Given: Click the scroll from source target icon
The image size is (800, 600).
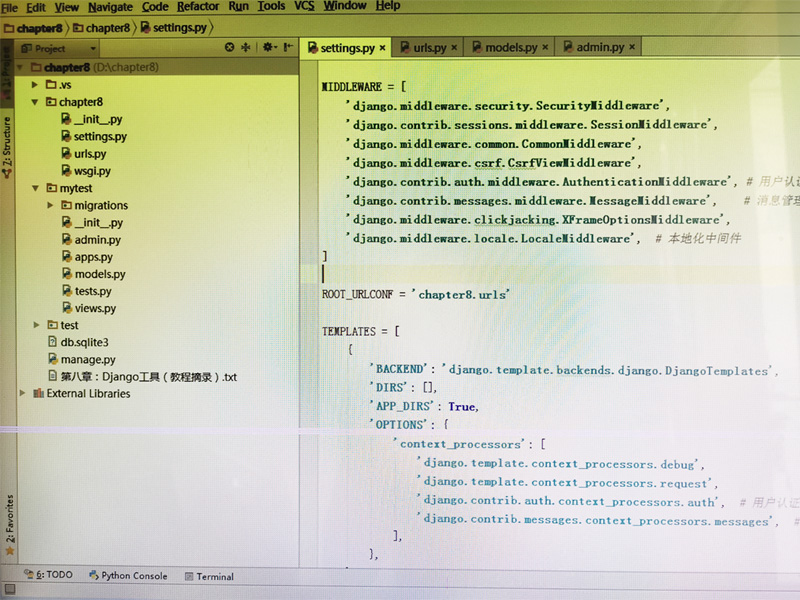Looking at the screenshot, I should tap(230, 47).
